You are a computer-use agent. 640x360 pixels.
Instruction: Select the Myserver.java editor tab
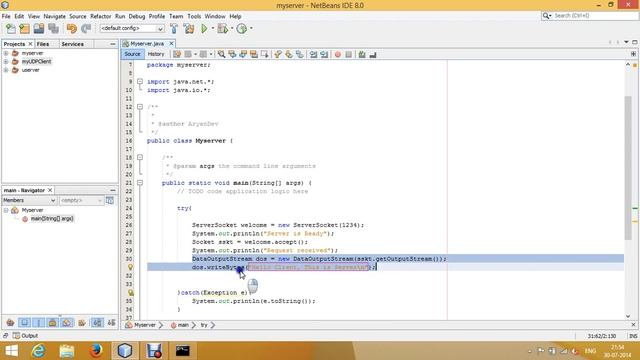(x=147, y=44)
